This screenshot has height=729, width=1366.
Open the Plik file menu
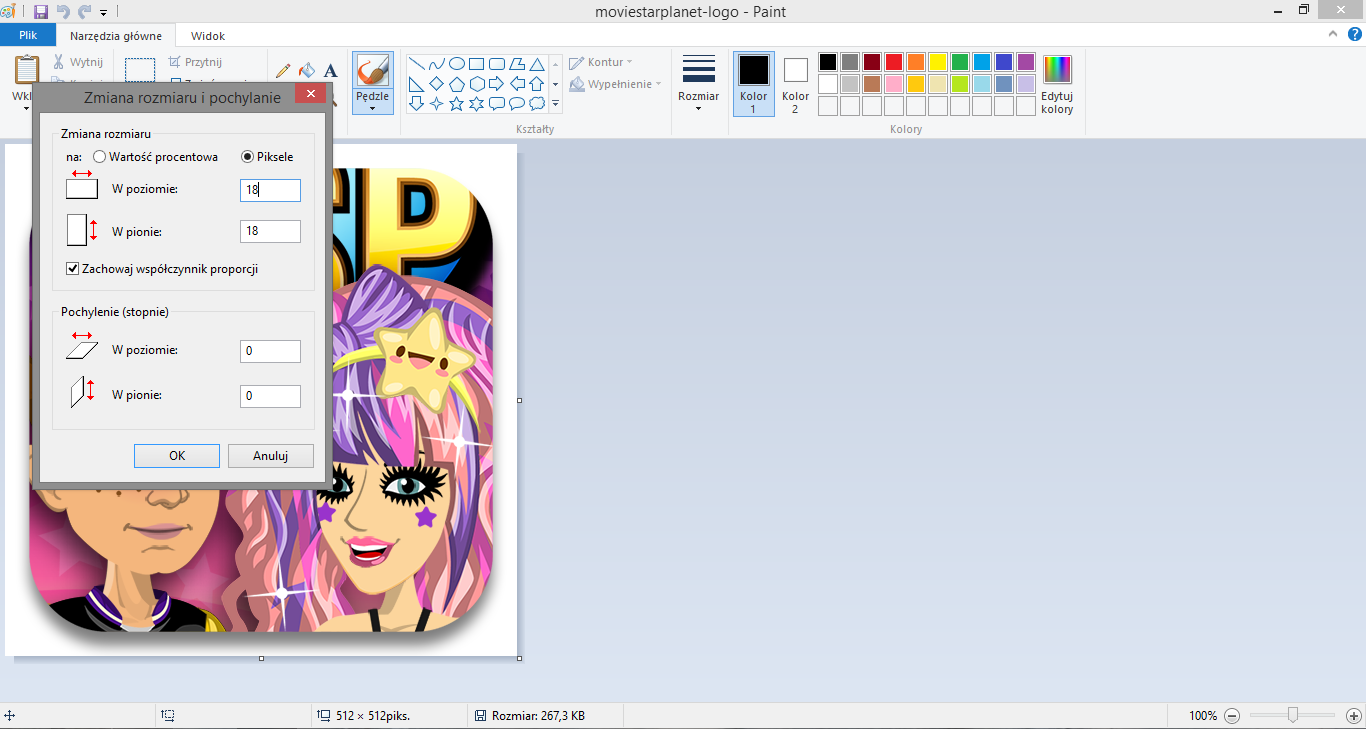tap(28, 35)
